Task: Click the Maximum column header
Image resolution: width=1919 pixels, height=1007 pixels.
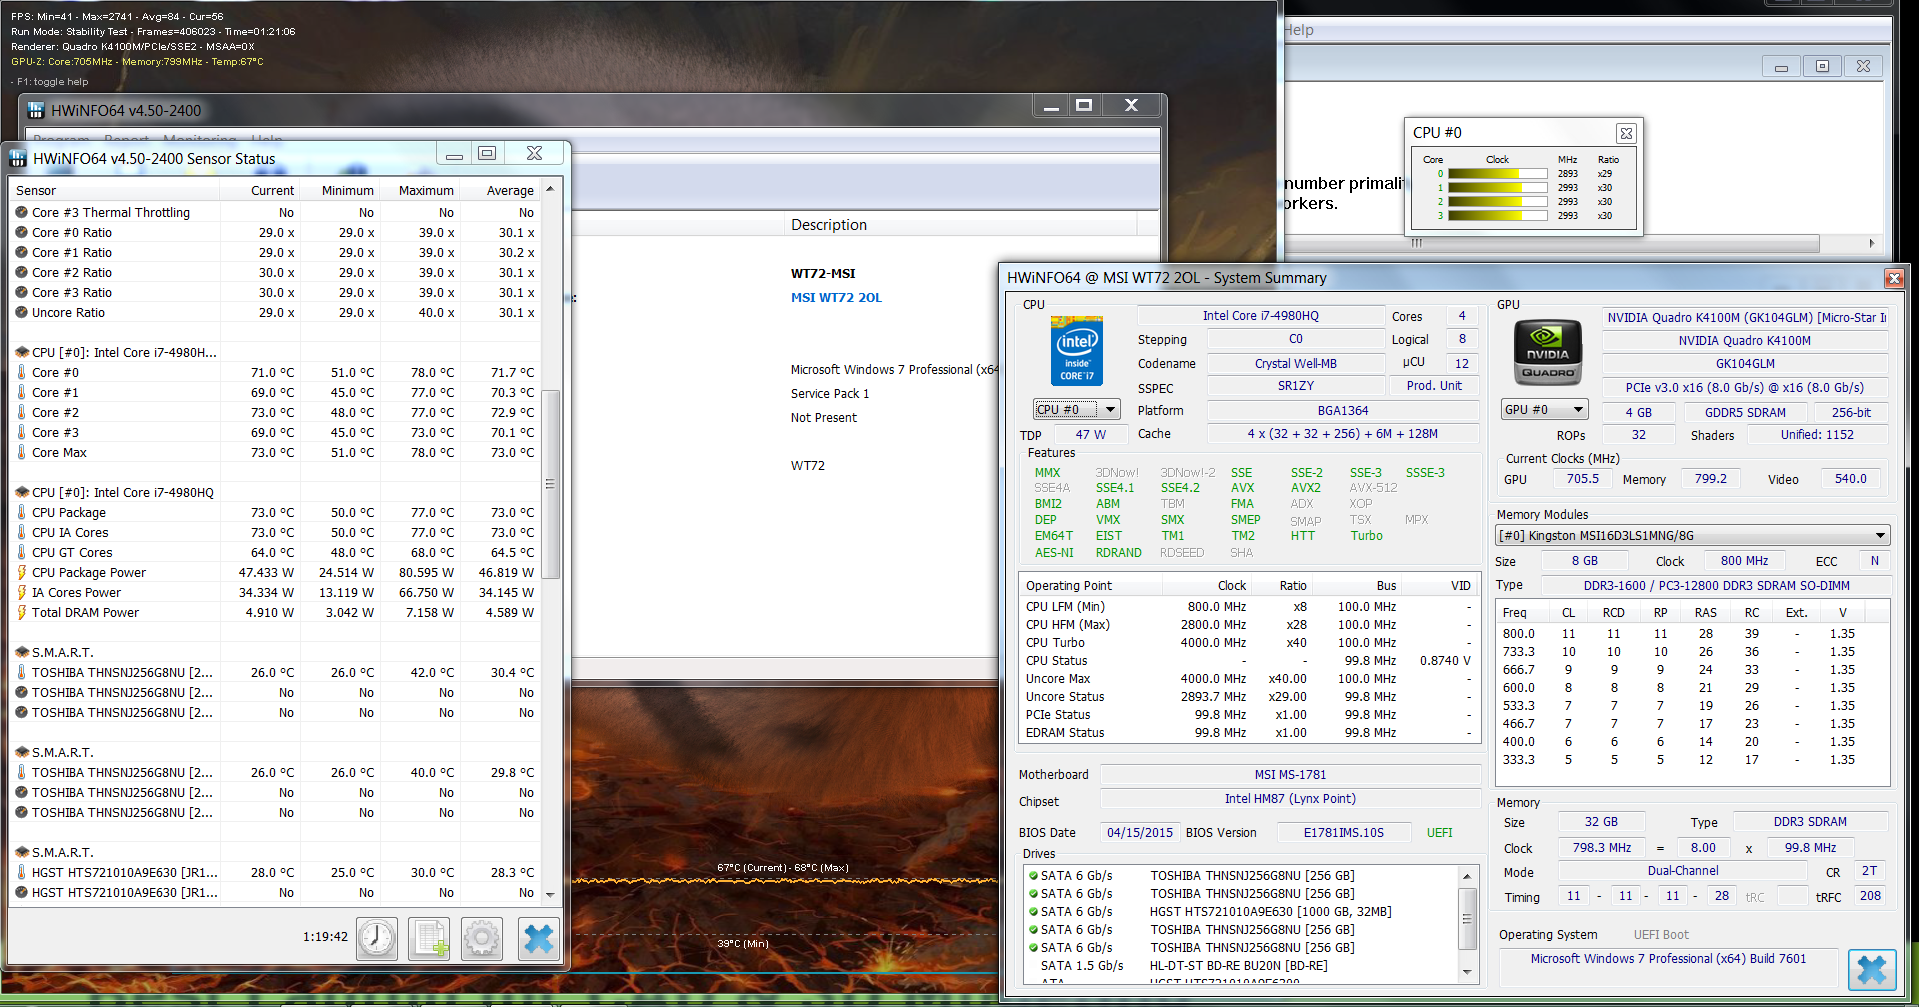Action: point(420,190)
